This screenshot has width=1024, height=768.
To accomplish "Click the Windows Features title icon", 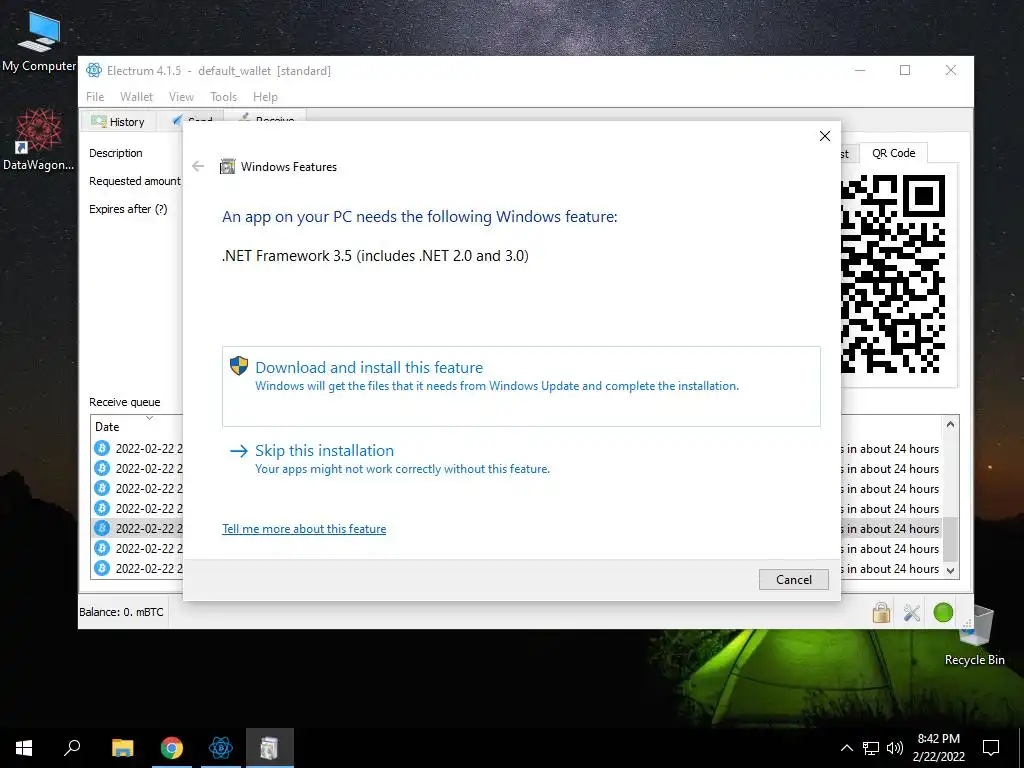I will 227,167.
